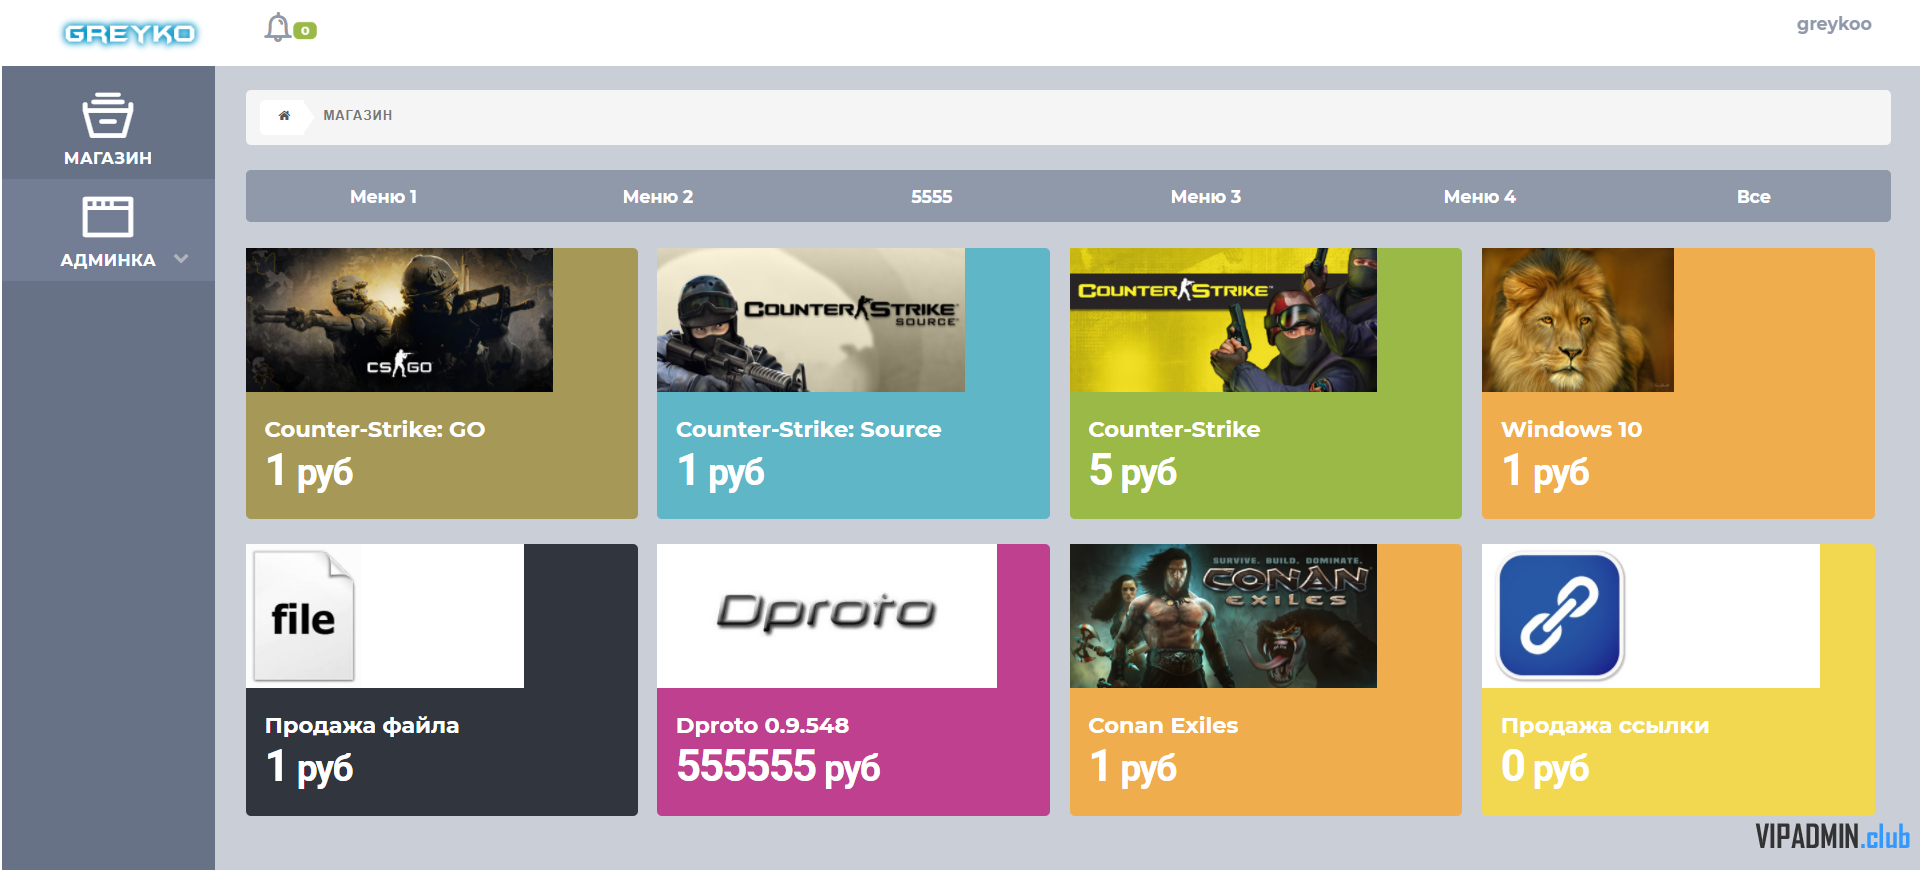Click the Магазин sidebar label
This screenshot has width=1920, height=870.
(108, 158)
